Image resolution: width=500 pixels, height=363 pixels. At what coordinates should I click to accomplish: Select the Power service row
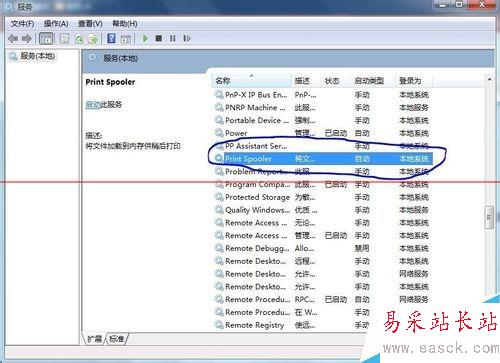click(x=322, y=133)
